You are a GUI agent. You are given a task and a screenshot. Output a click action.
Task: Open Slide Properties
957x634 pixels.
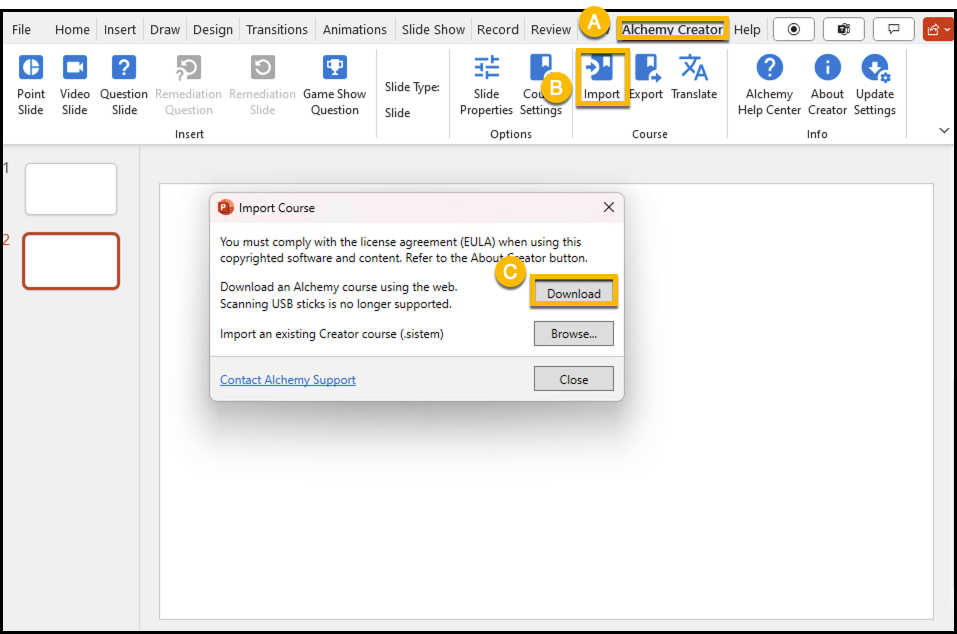point(486,84)
